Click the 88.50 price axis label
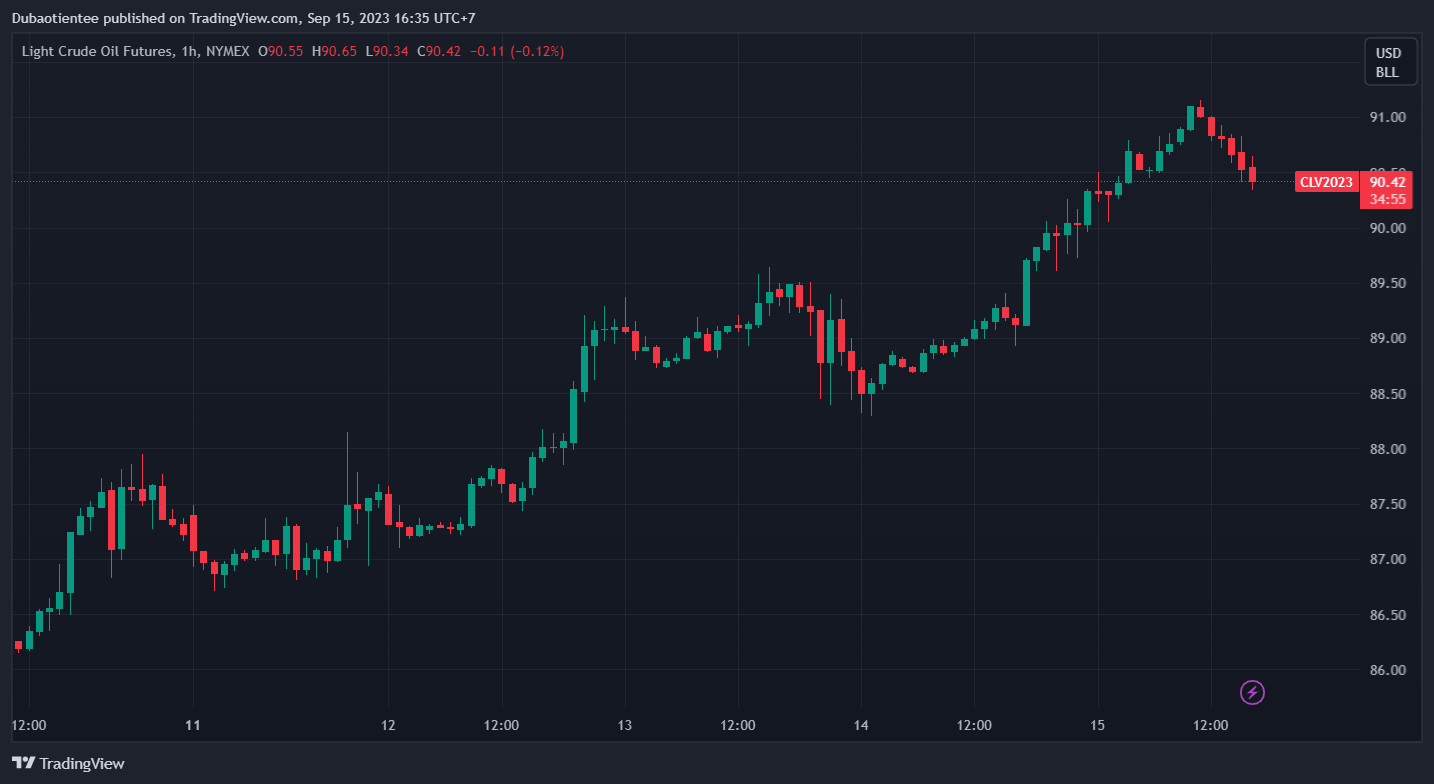Viewport: 1434px width, 784px height. click(1388, 394)
